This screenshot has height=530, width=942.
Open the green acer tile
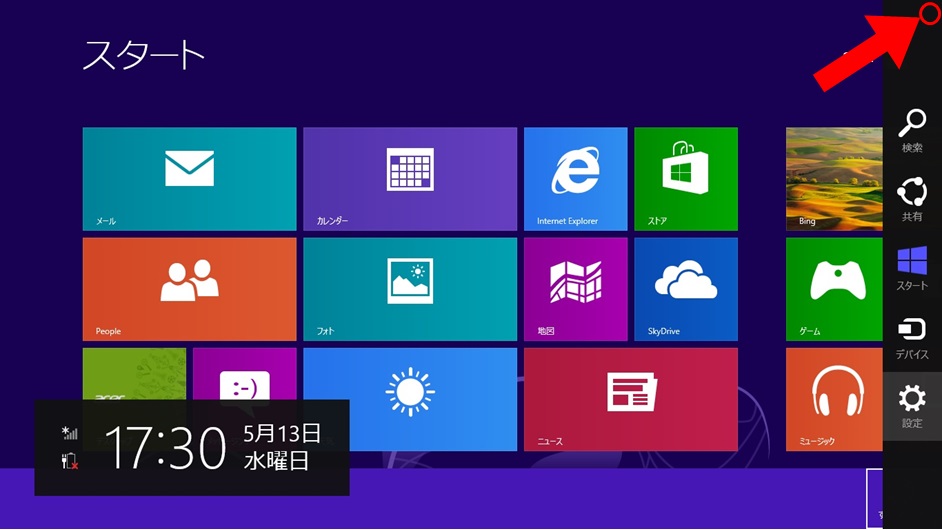click(x=135, y=374)
